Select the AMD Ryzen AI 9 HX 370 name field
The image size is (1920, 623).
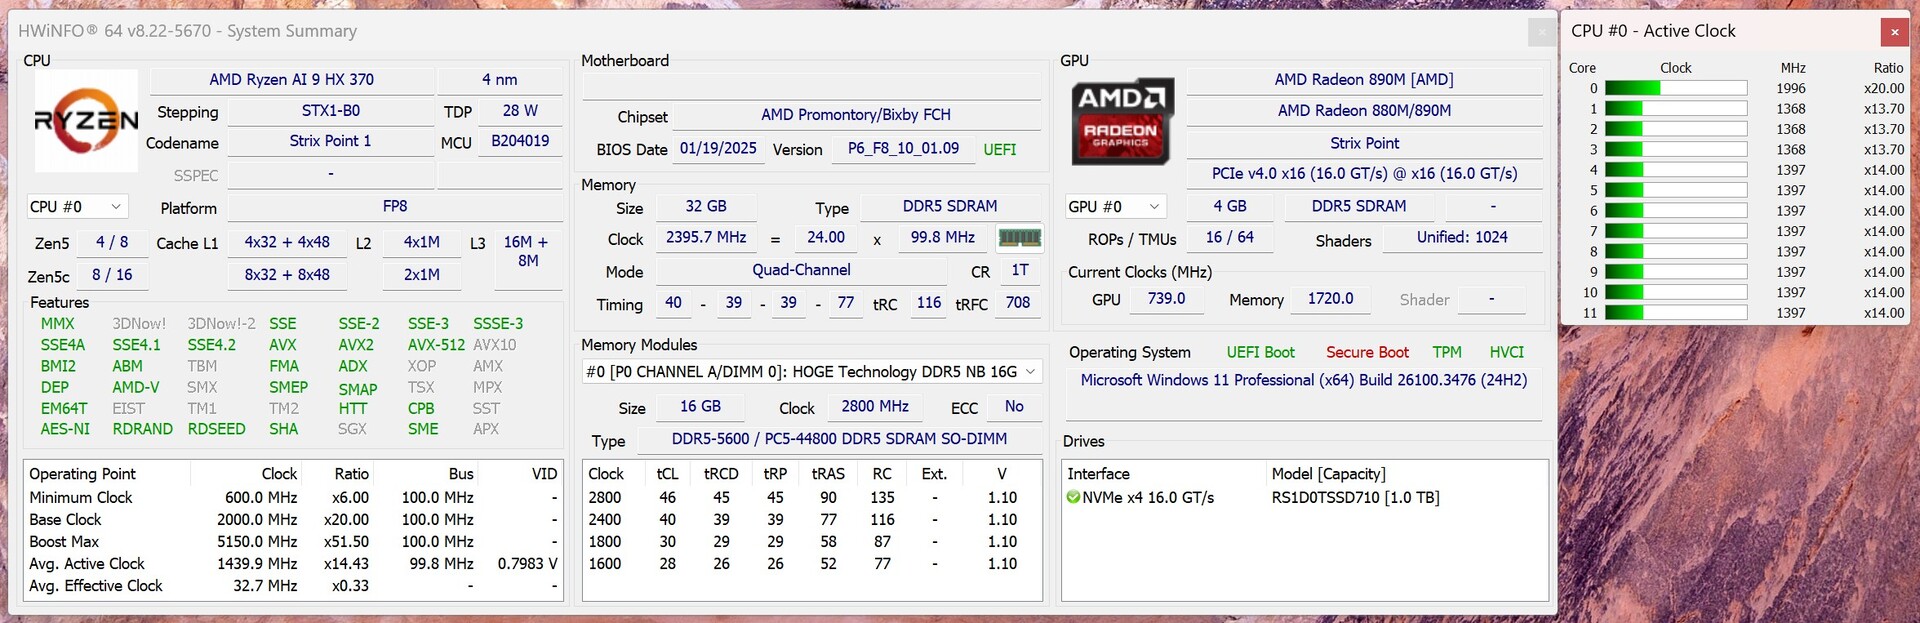pos(292,80)
